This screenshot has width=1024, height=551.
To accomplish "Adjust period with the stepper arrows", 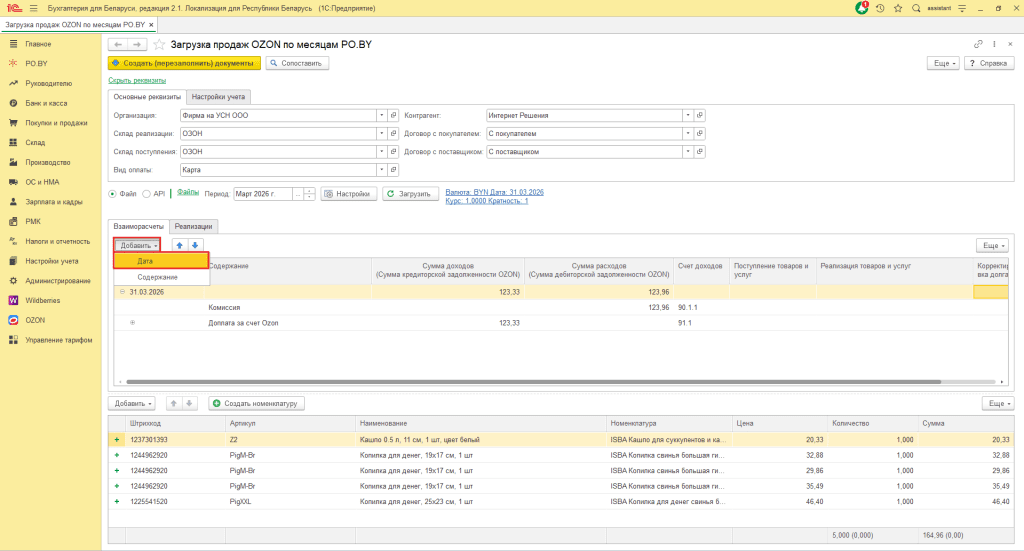I will coord(310,194).
